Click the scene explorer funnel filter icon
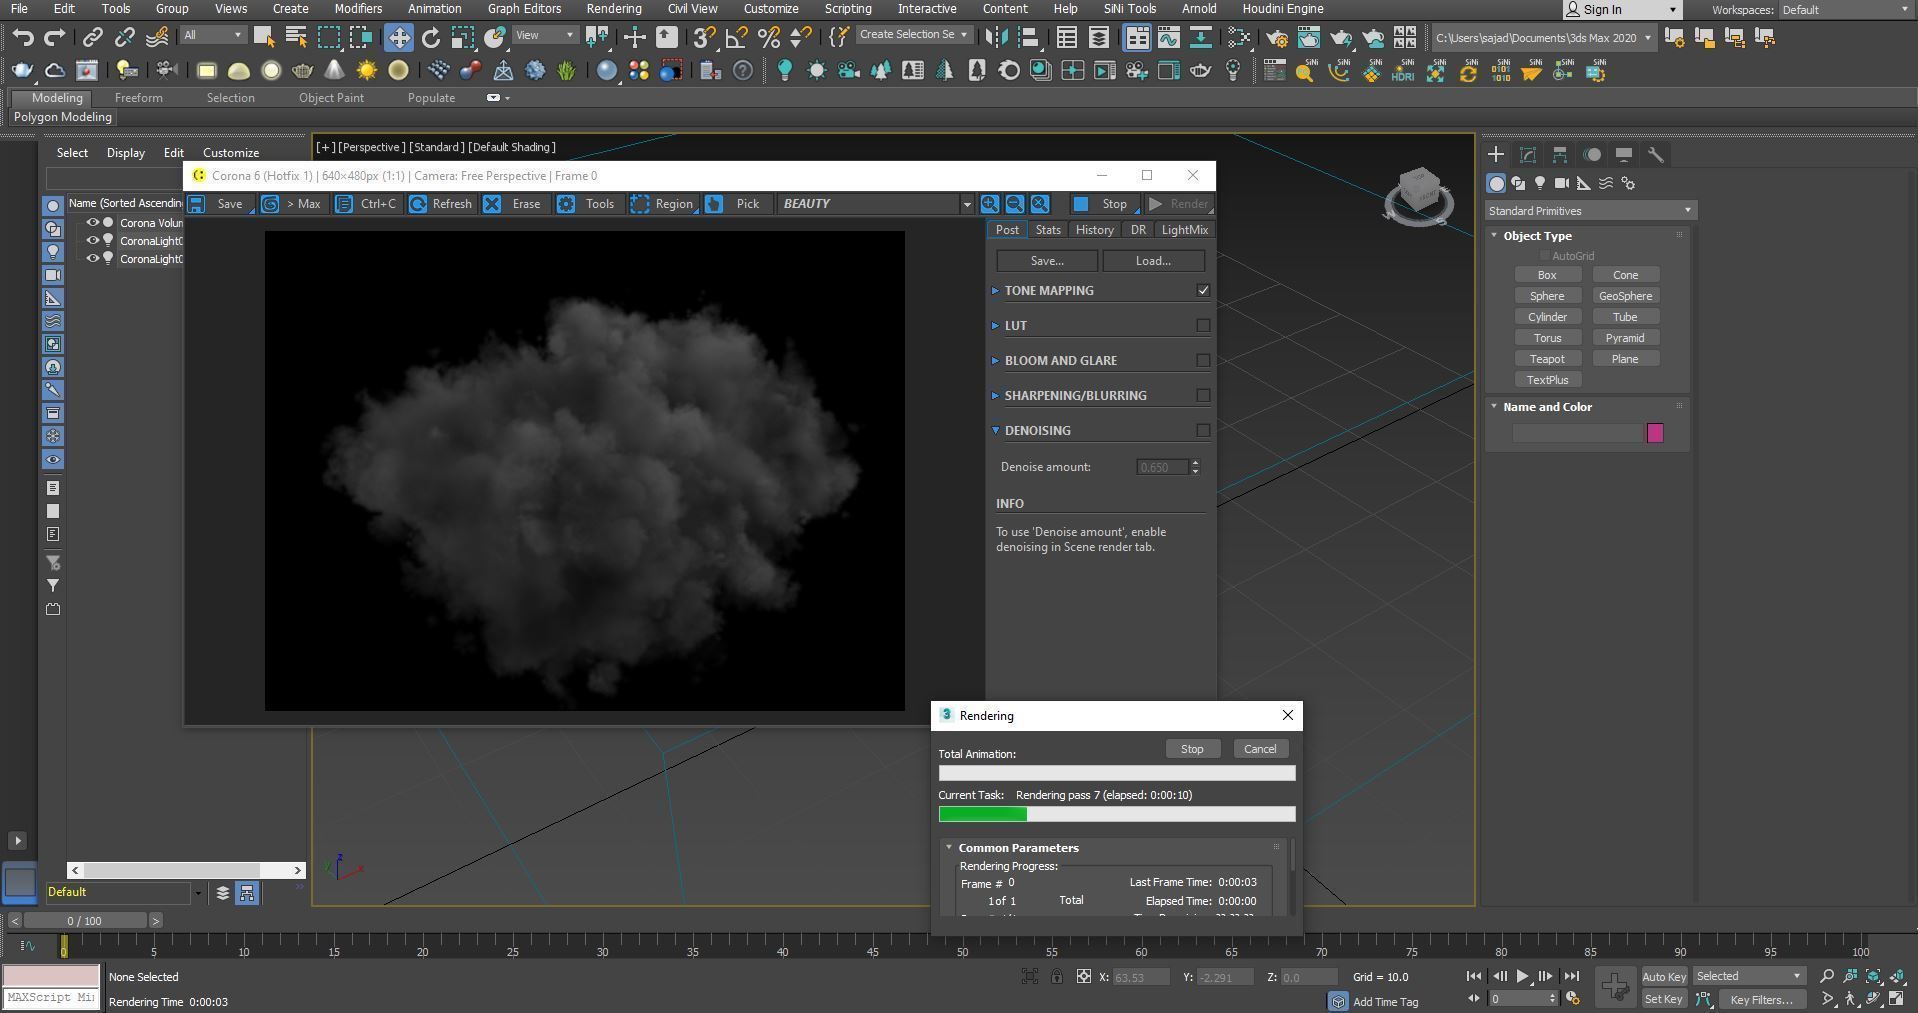The height and width of the screenshot is (1013, 1918). [x=53, y=585]
